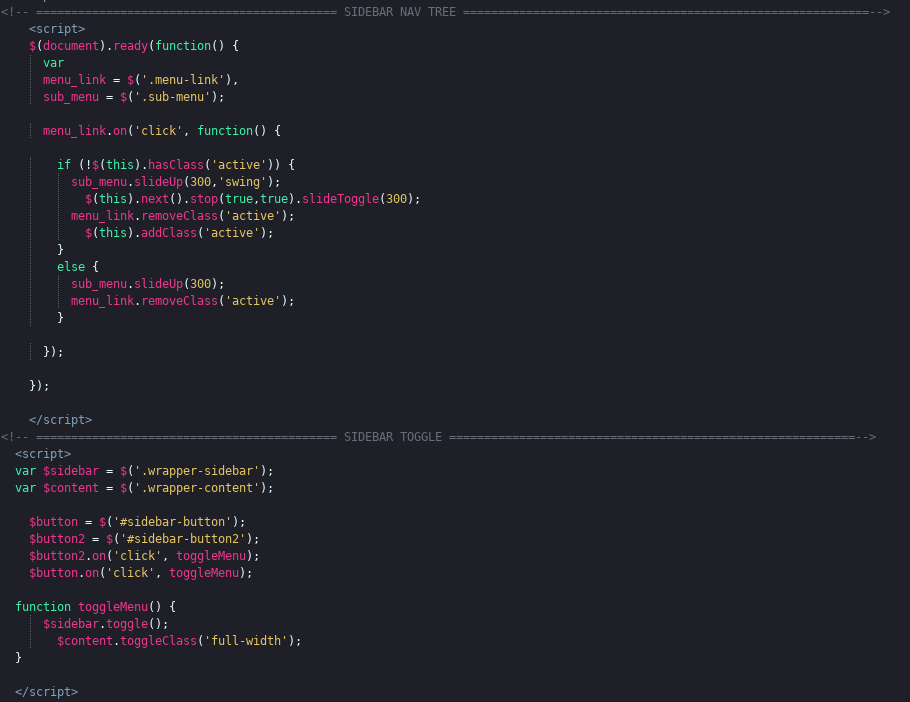Click the closing script tag above SIDEBAR TOGGLE
910x702 pixels.
pos(60,419)
